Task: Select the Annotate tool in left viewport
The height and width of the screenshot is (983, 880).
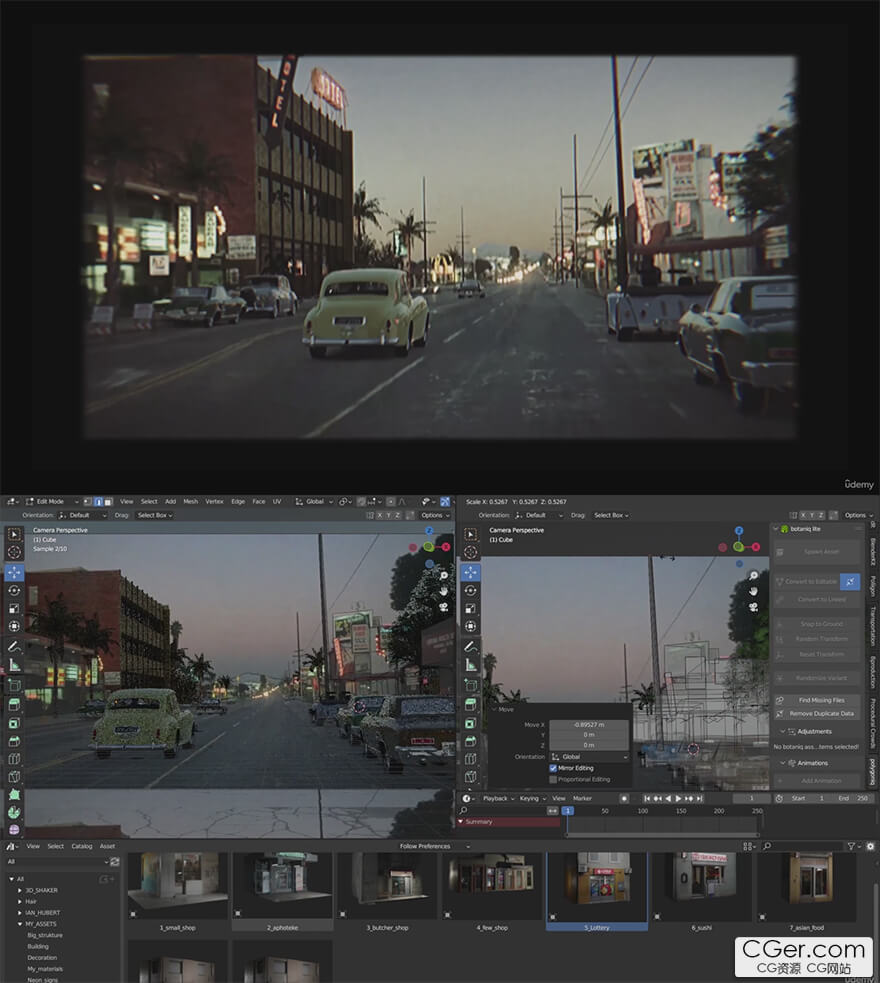Action: pyautogui.click(x=14, y=646)
